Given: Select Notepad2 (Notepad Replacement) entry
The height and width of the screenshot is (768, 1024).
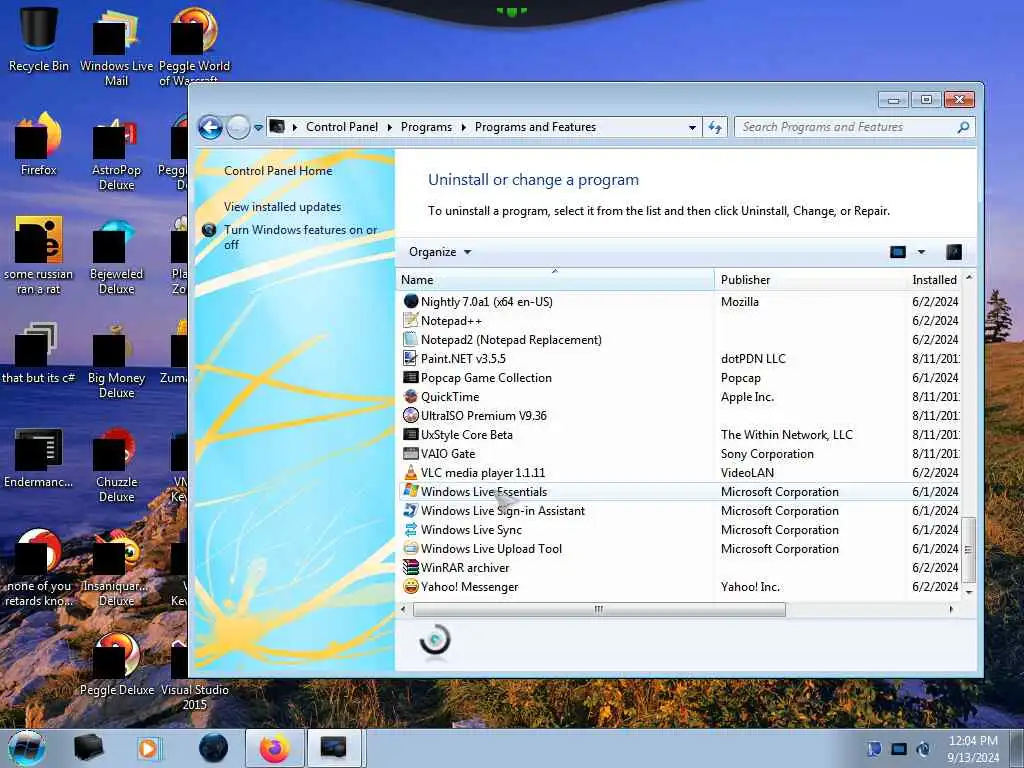Looking at the screenshot, I should tap(679, 340).
